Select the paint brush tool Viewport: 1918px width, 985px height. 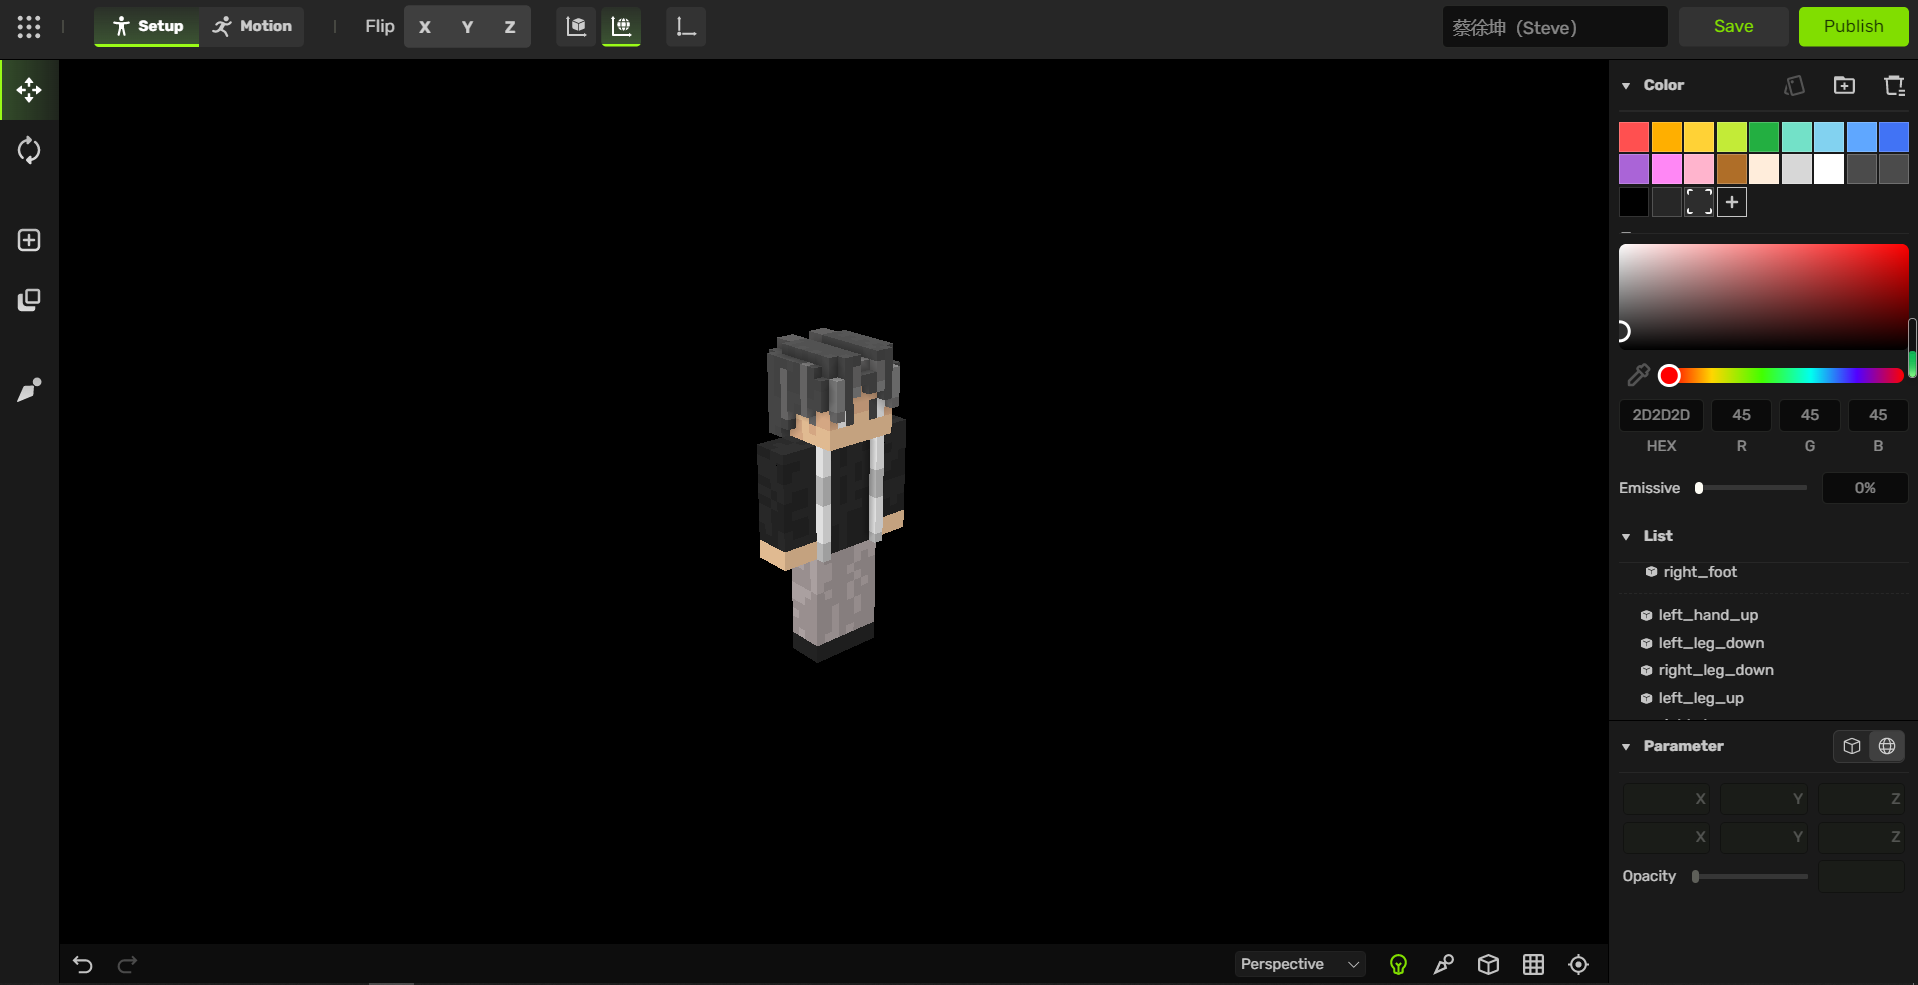click(x=29, y=390)
